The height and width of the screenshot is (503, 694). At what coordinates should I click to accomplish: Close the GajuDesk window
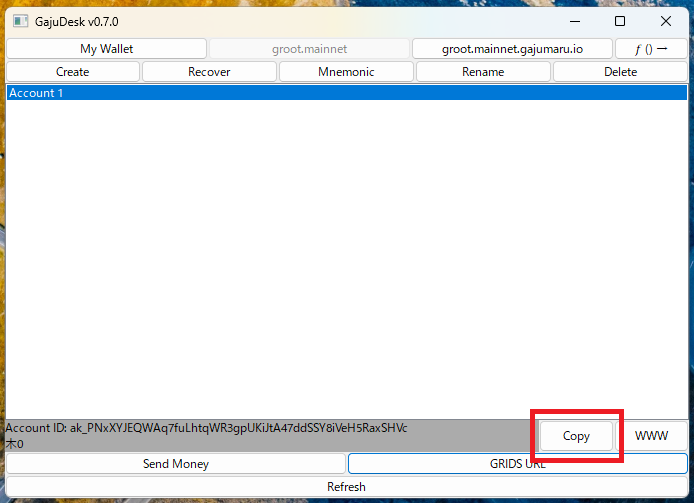[x=666, y=21]
